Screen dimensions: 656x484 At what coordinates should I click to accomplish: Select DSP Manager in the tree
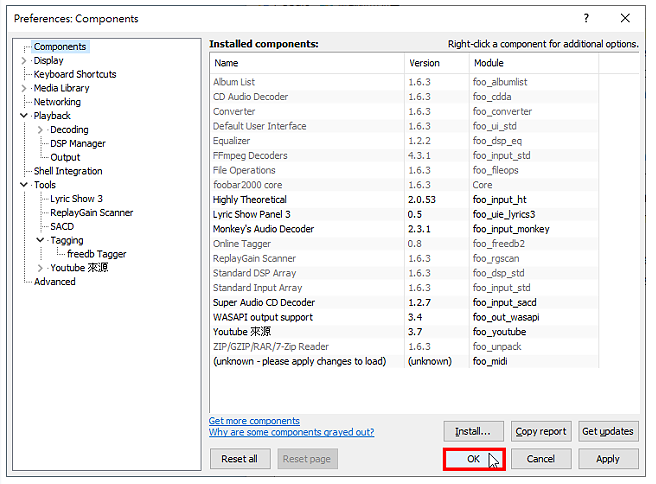[78, 143]
